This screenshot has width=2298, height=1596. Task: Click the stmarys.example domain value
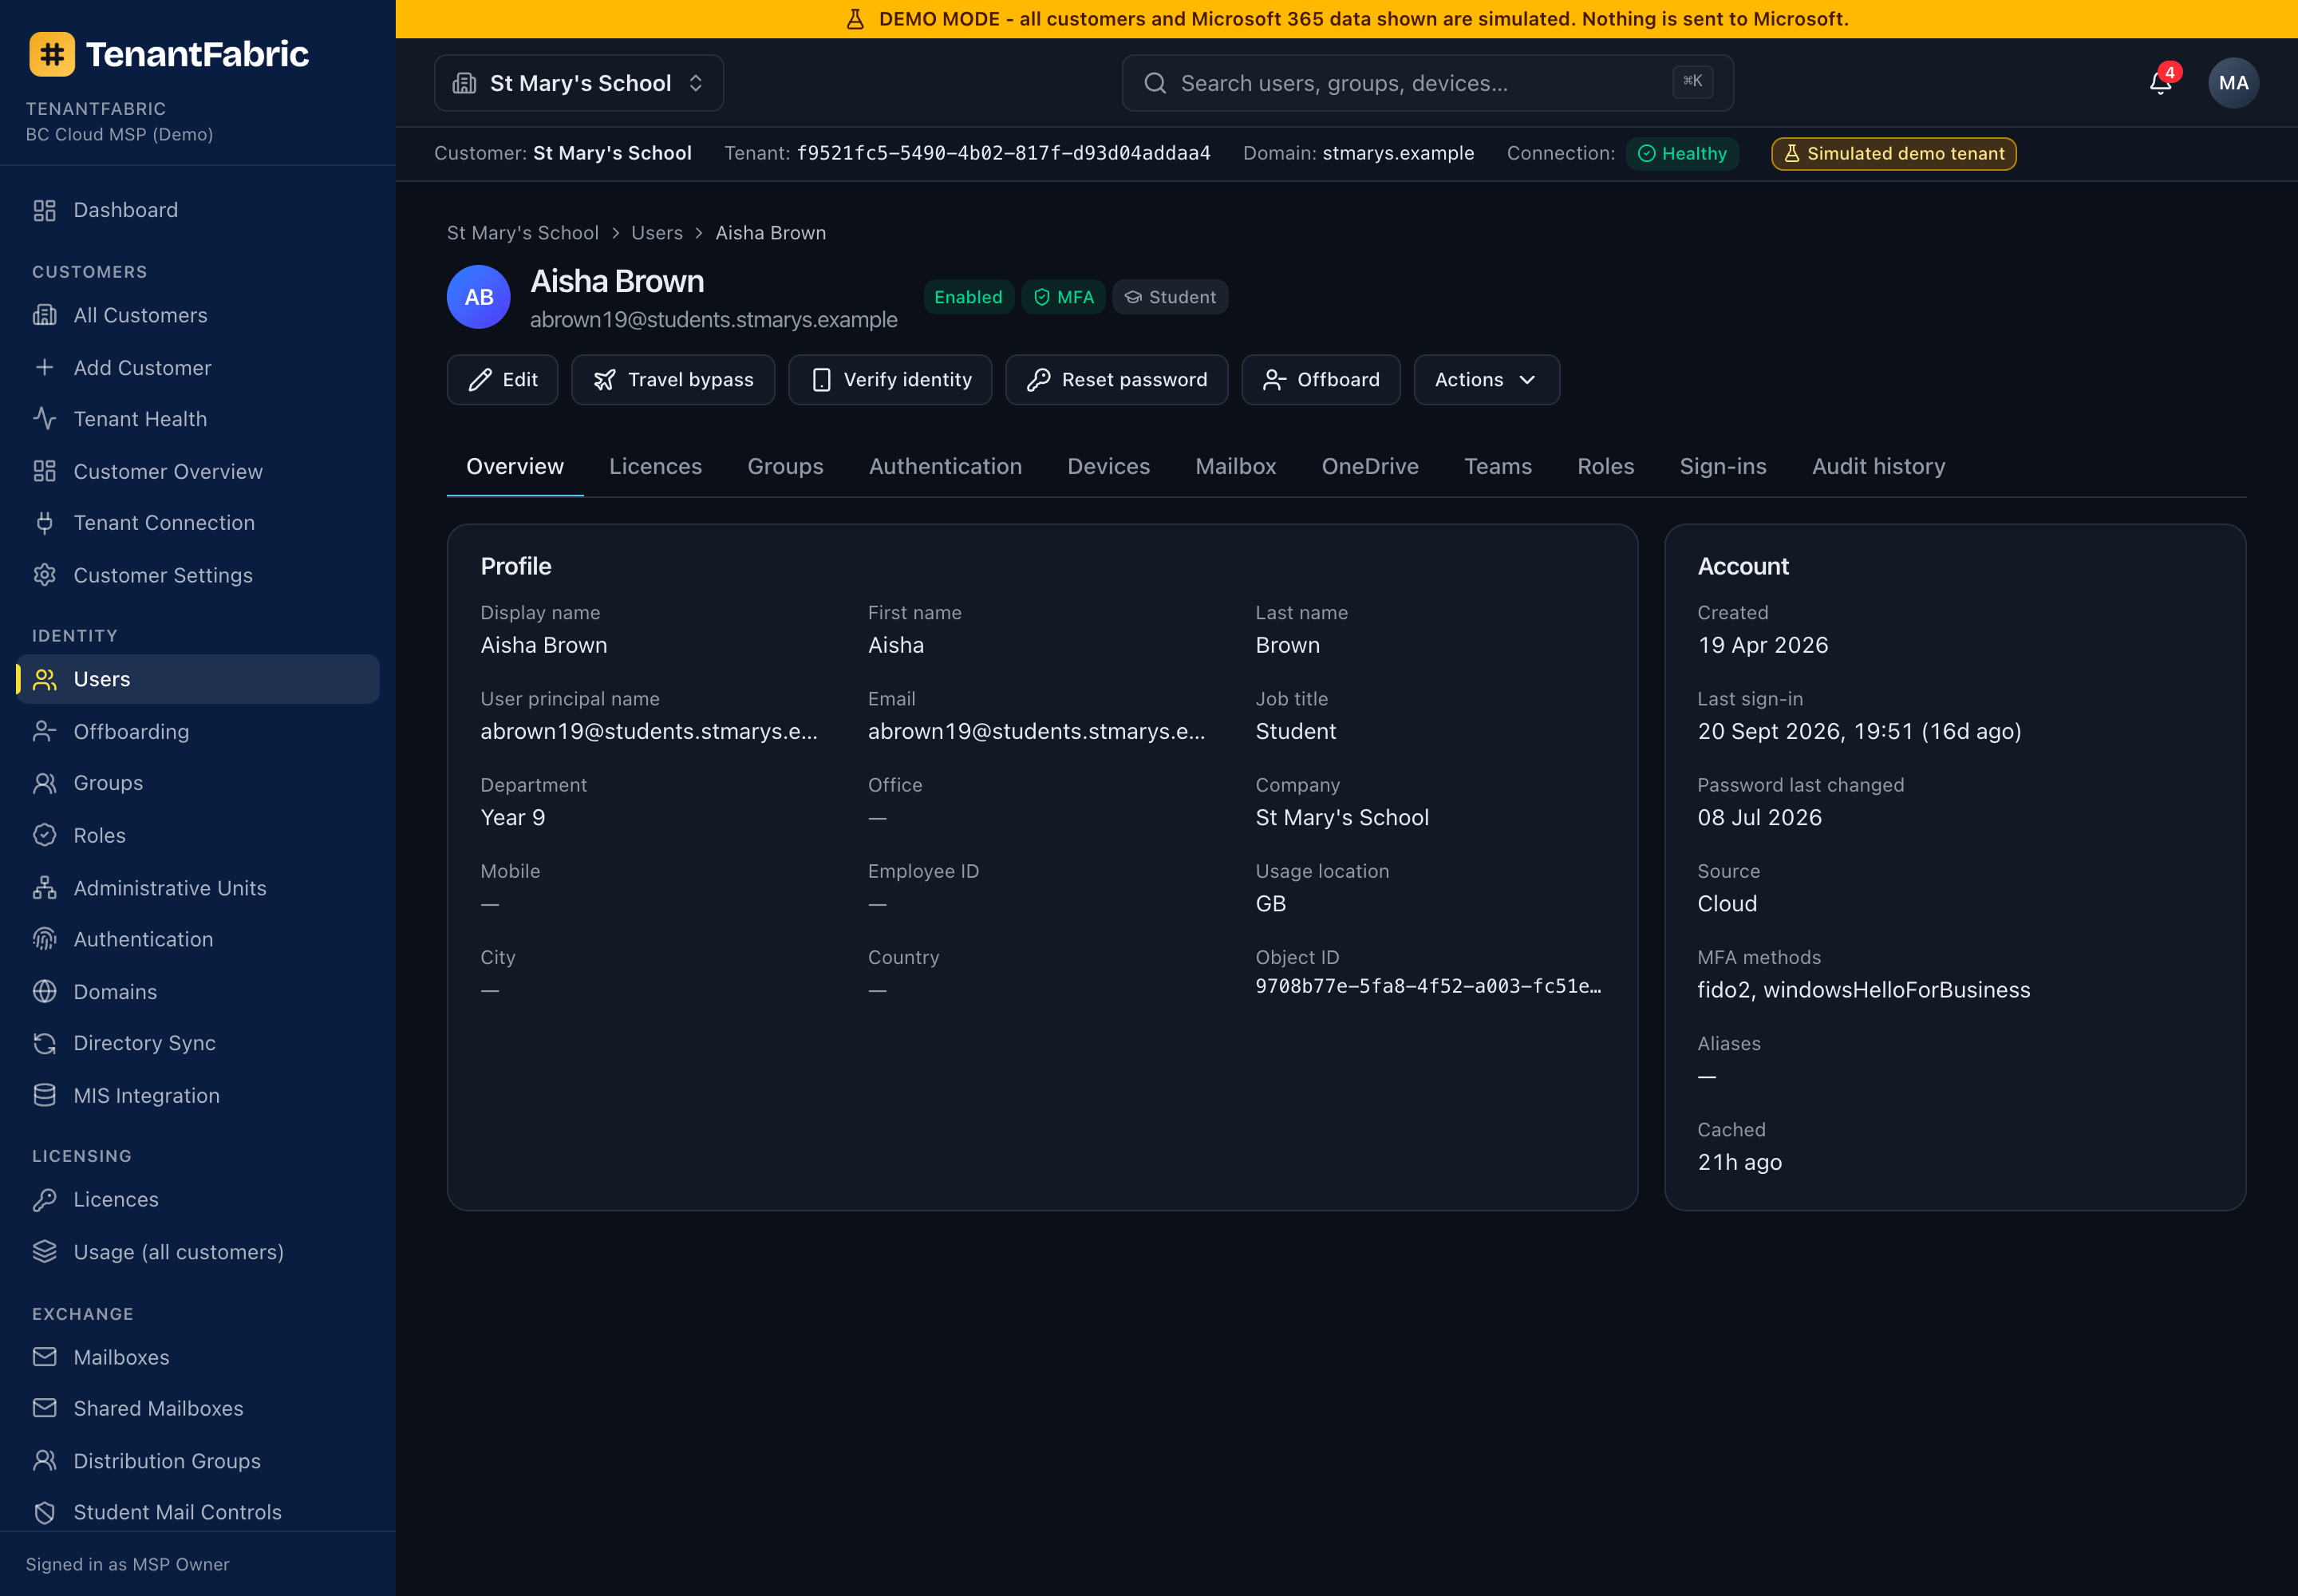[x=1398, y=153]
